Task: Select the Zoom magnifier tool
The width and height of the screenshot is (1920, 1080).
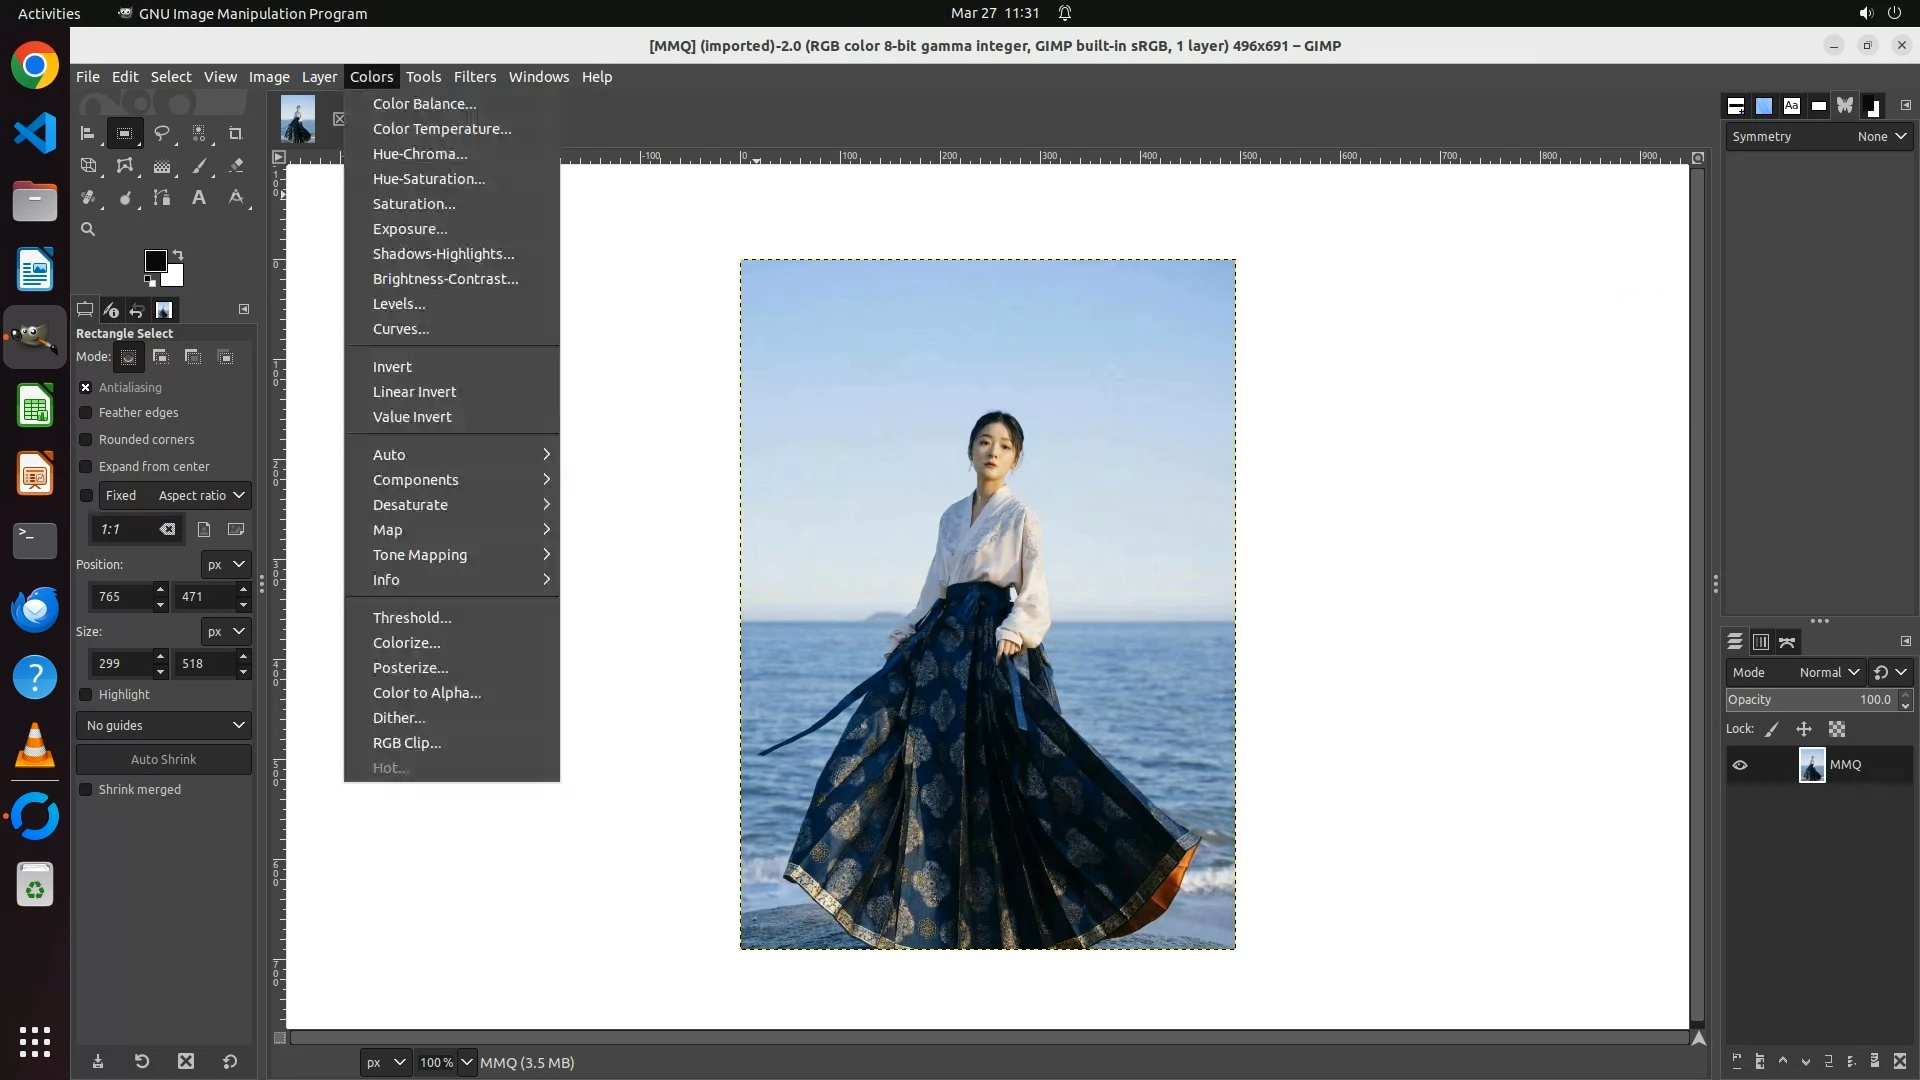Action: pyautogui.click(x=88, y=229)
